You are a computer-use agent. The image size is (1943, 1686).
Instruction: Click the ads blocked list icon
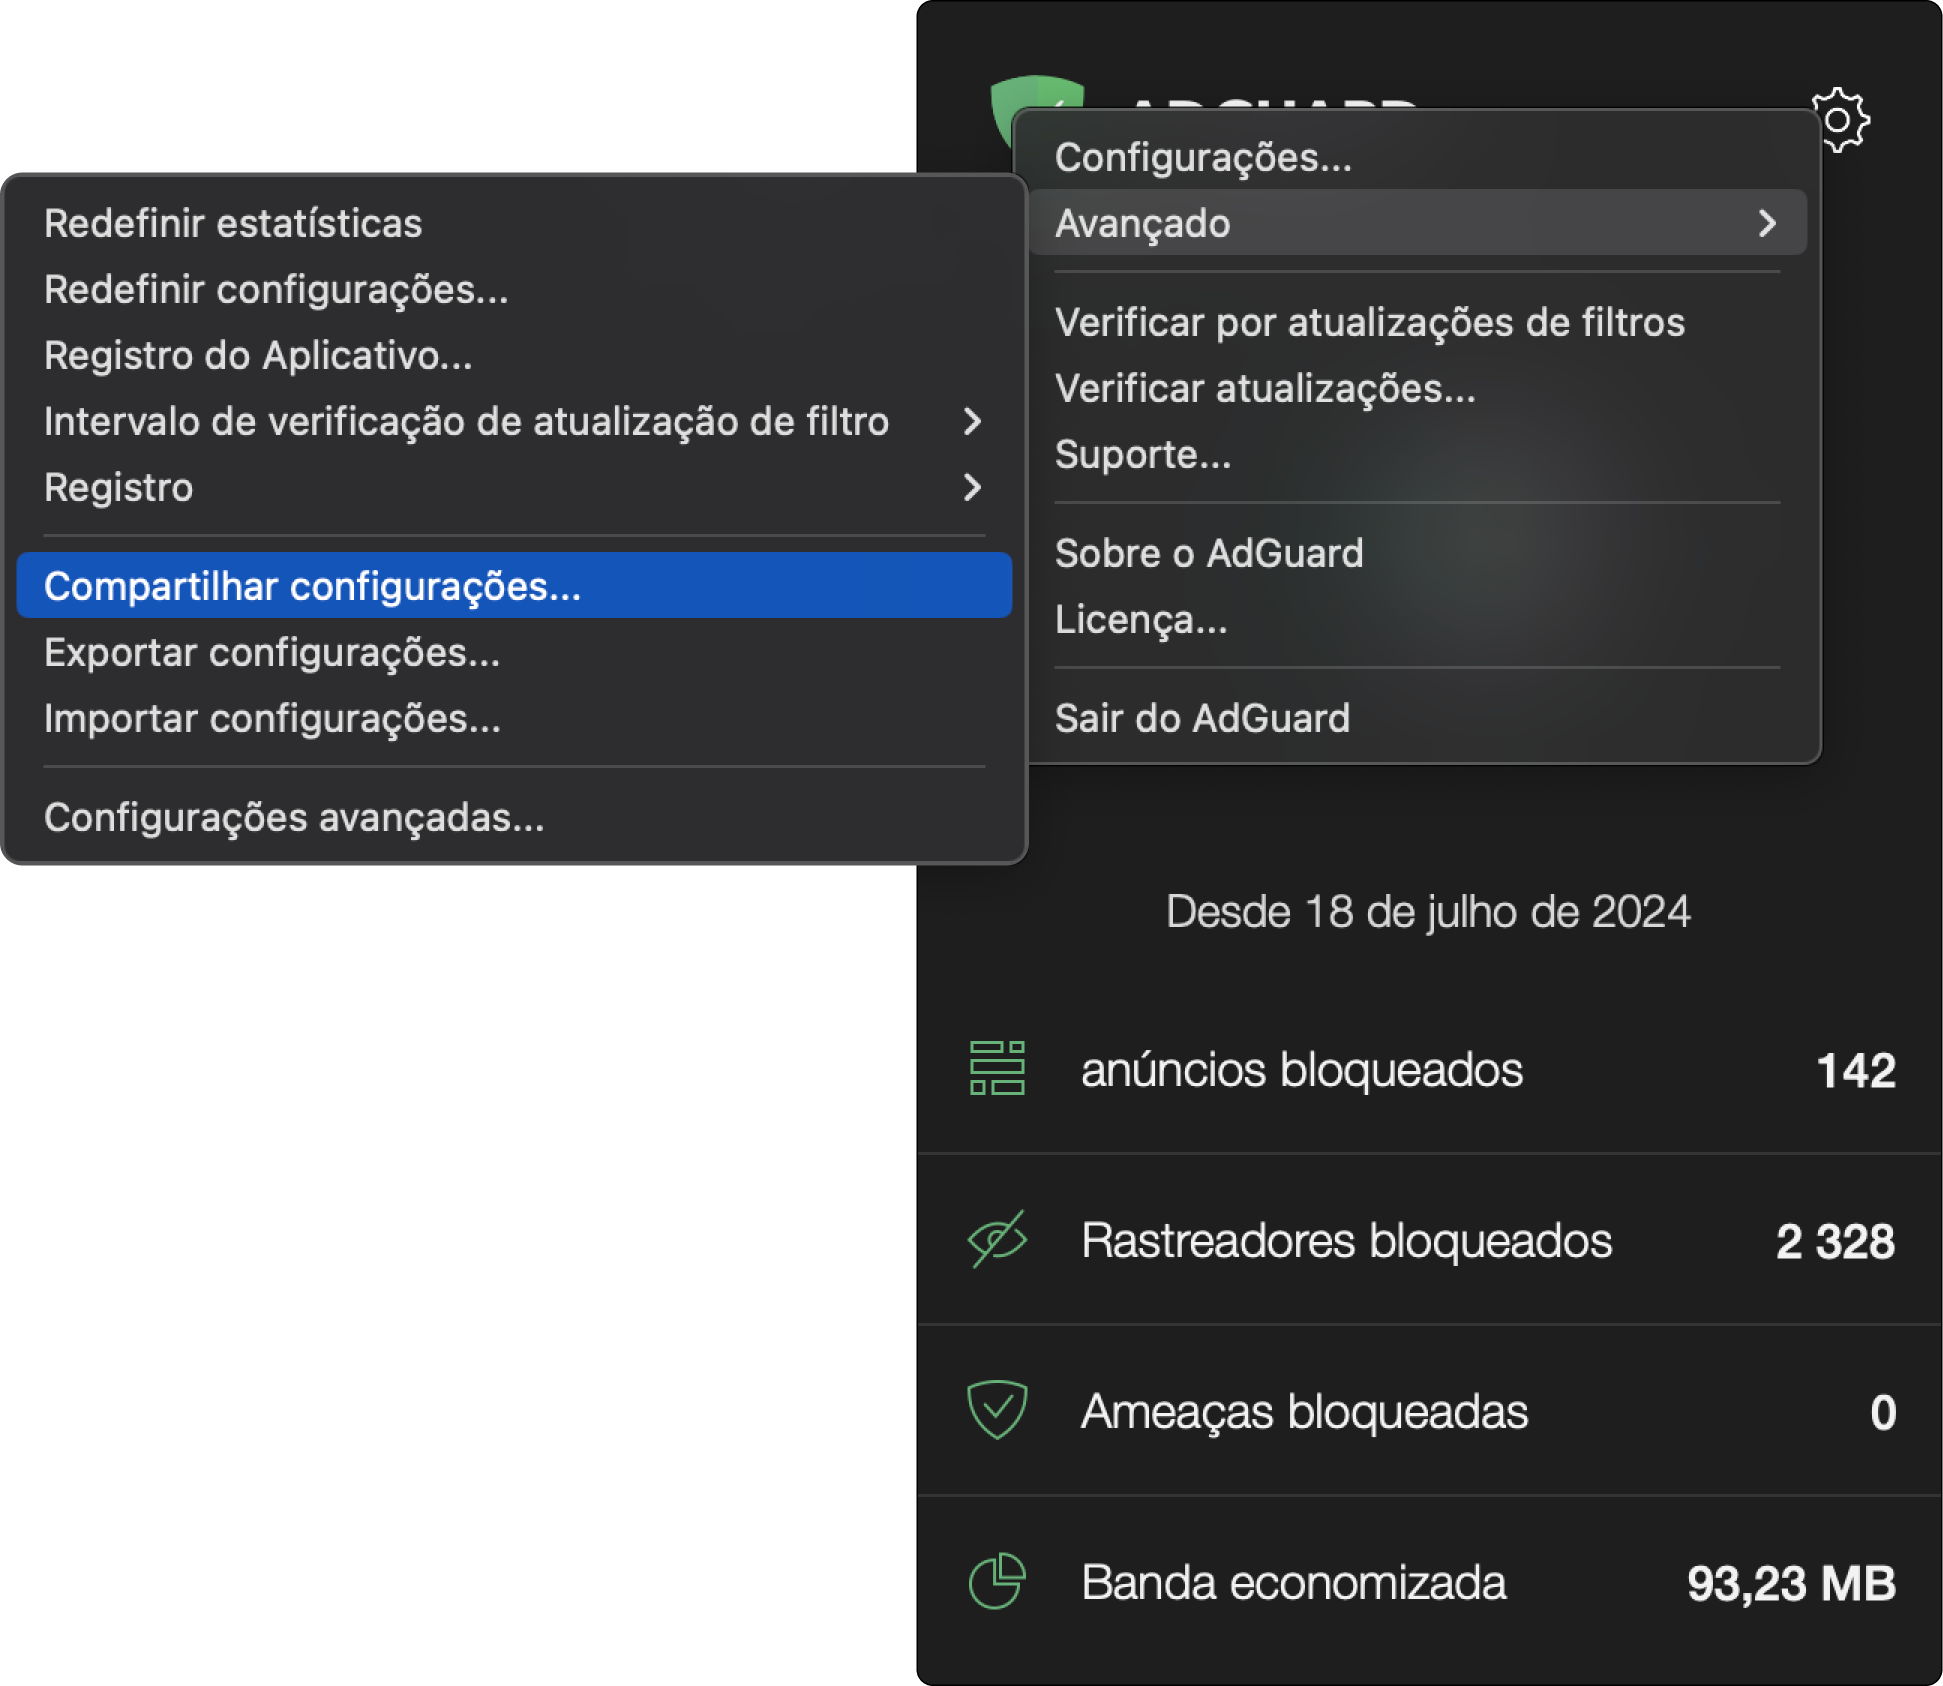997,1068
